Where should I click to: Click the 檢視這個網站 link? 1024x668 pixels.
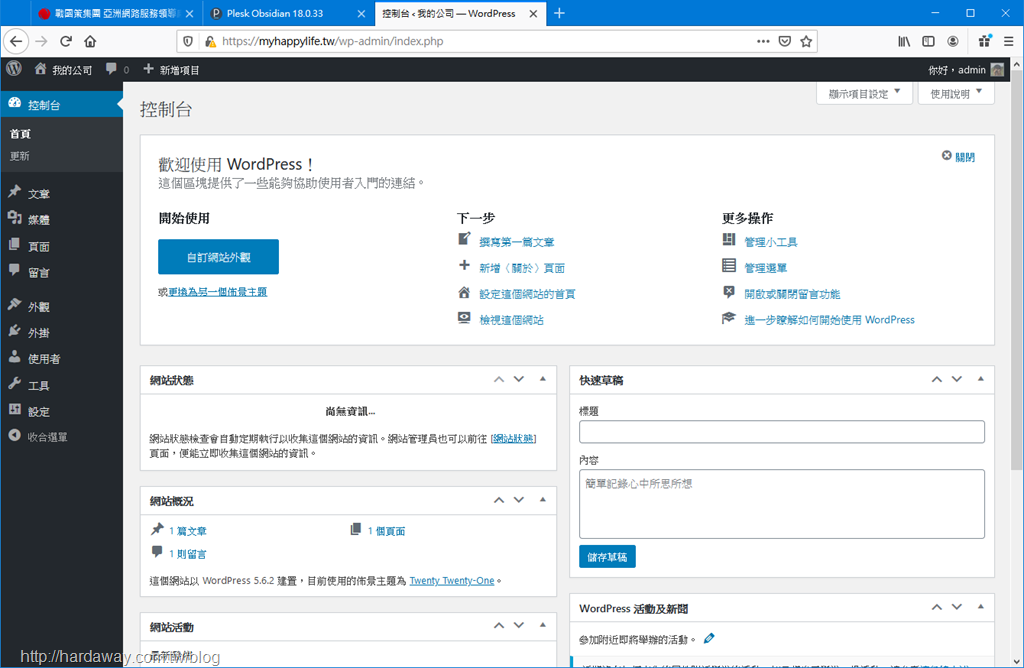(x=511, y=320)
